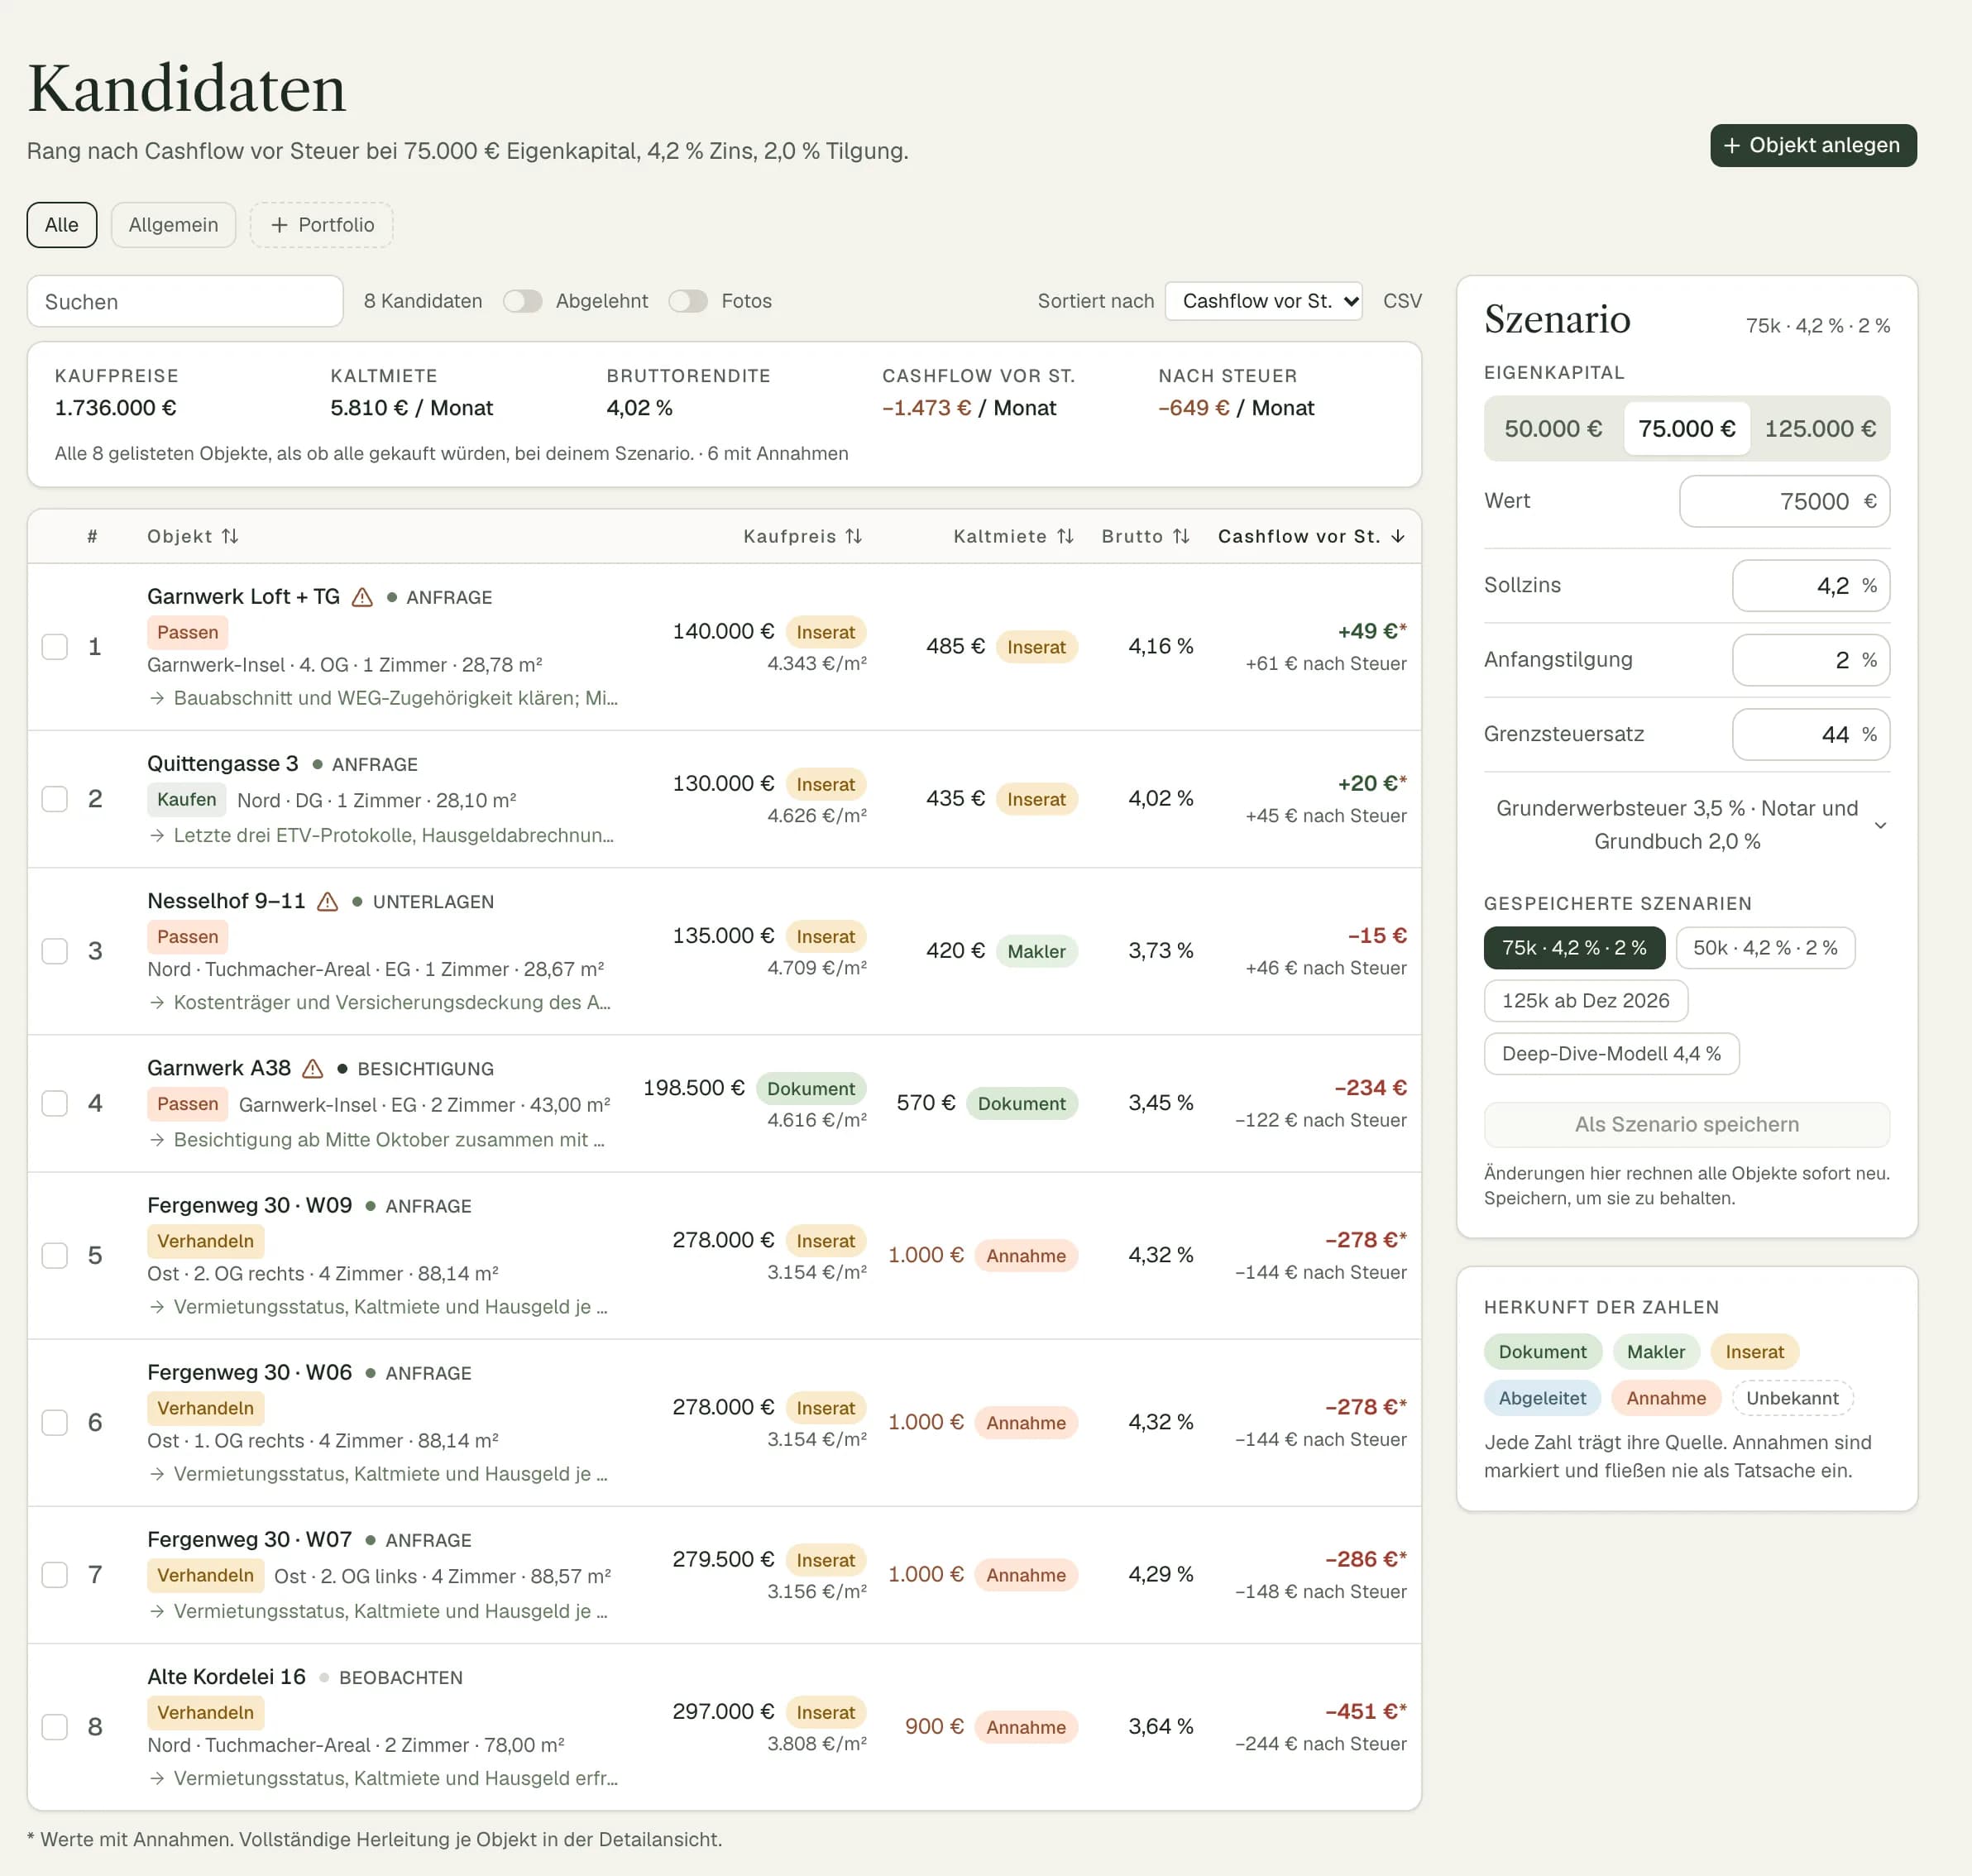
Task: Open the Fergenweg 30 · W09 entry
Action: click(249, 1205)
